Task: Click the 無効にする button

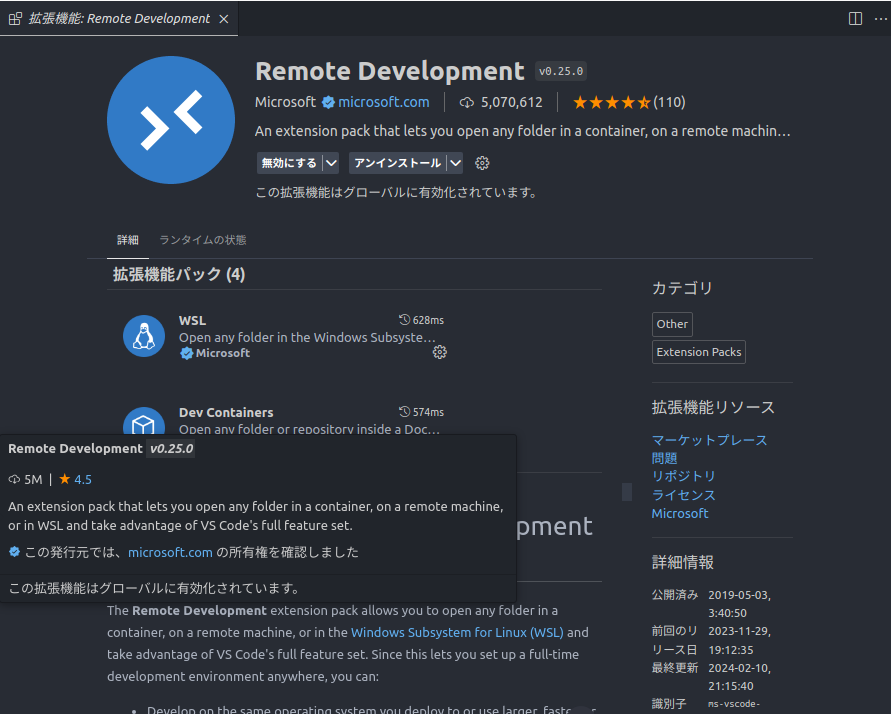Action: [x=289, y=164]
